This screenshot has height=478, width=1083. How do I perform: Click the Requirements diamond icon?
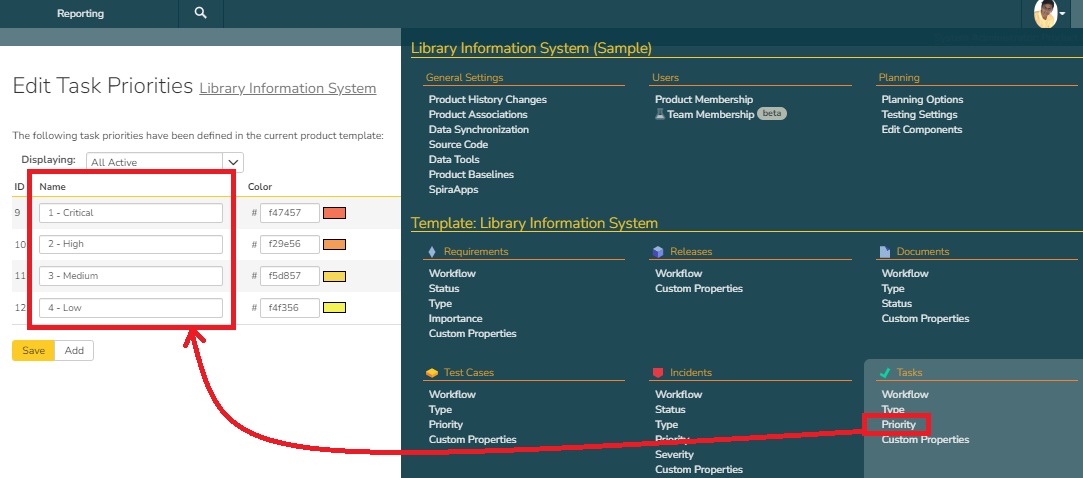click(432, 252)
